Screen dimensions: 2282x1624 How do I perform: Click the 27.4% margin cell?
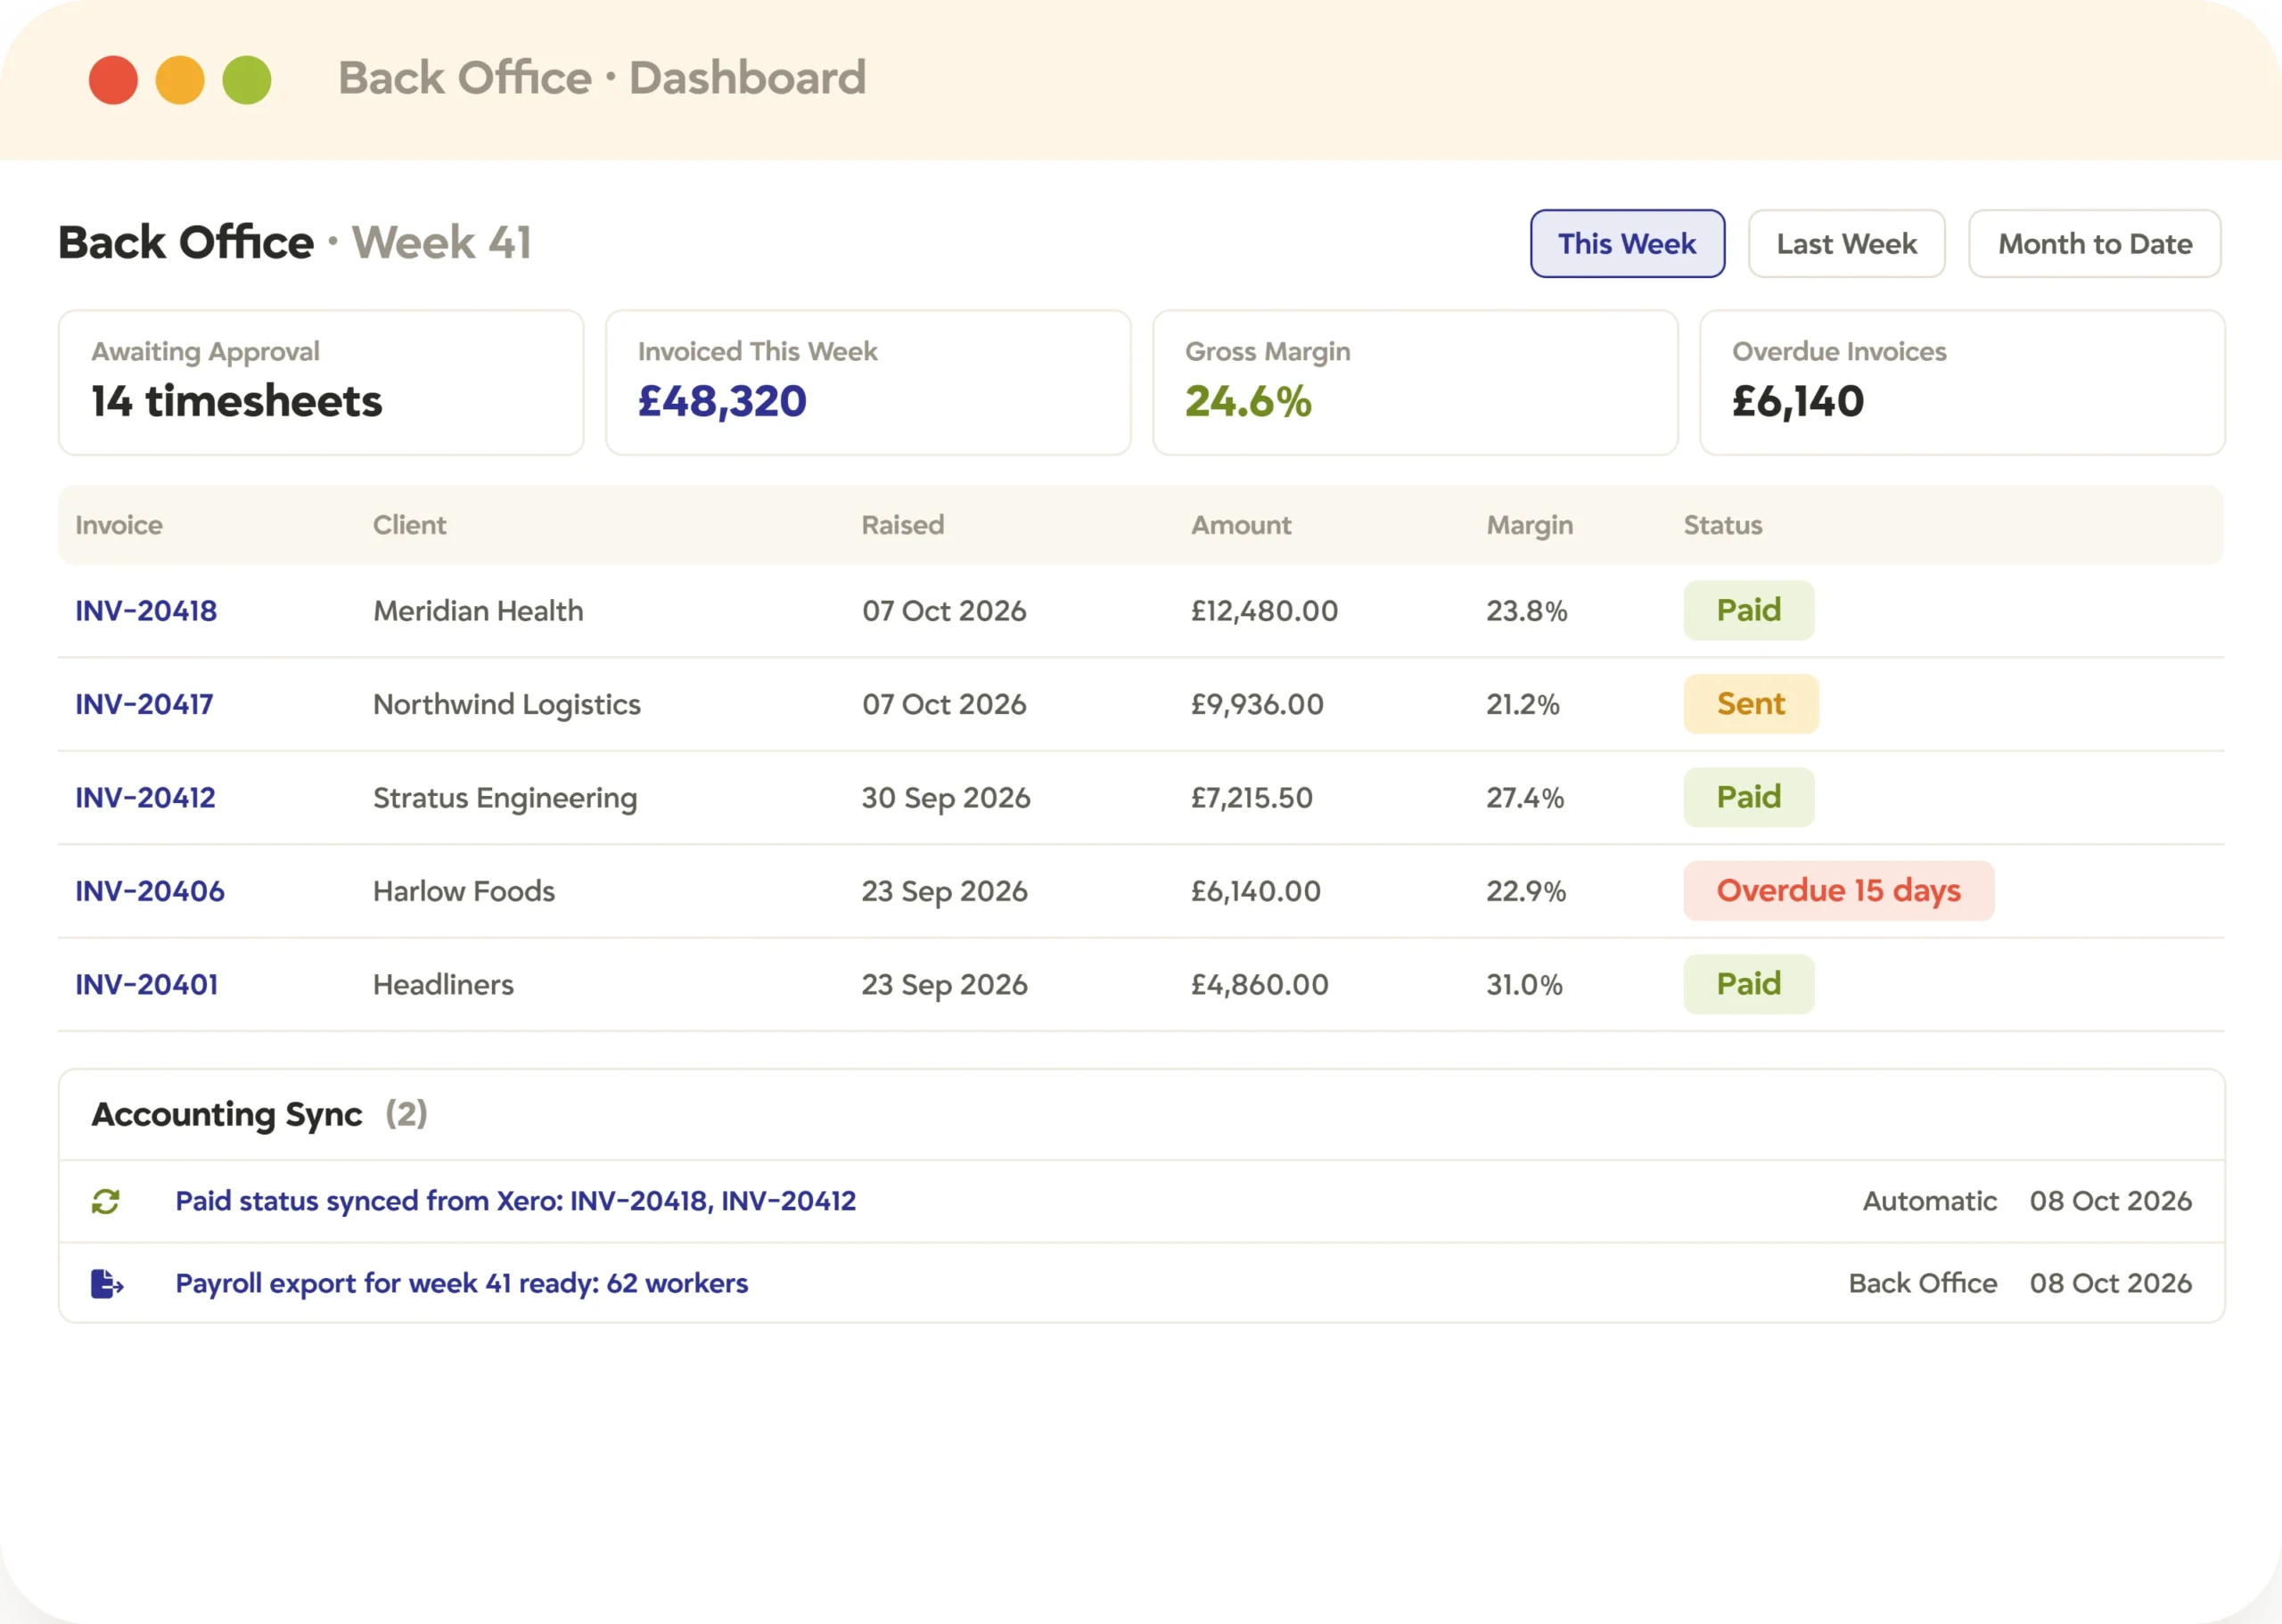(x=1525, y=798)
